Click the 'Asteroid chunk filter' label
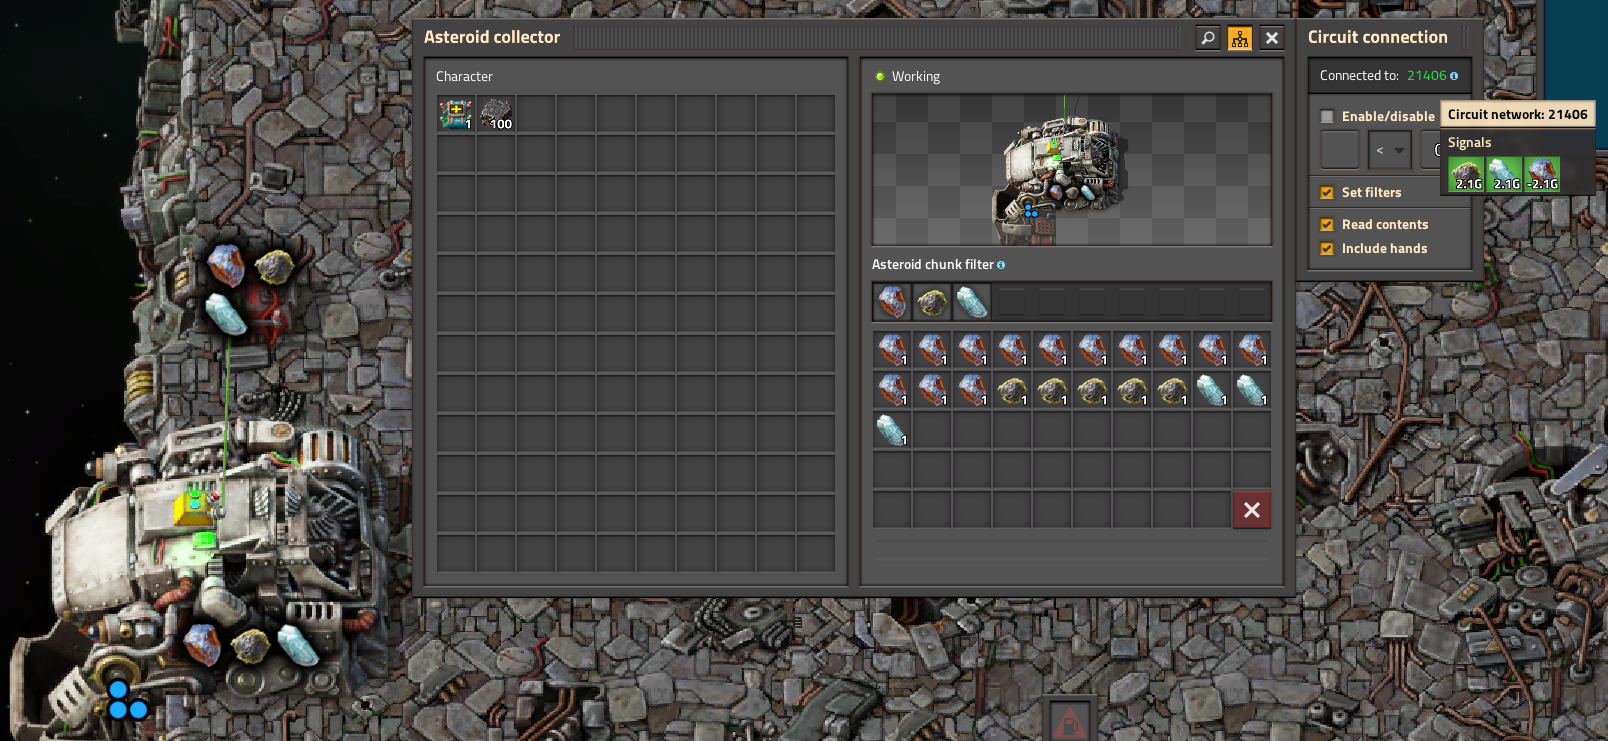This screenshot has height=741, width=1608. coord(932,265)
